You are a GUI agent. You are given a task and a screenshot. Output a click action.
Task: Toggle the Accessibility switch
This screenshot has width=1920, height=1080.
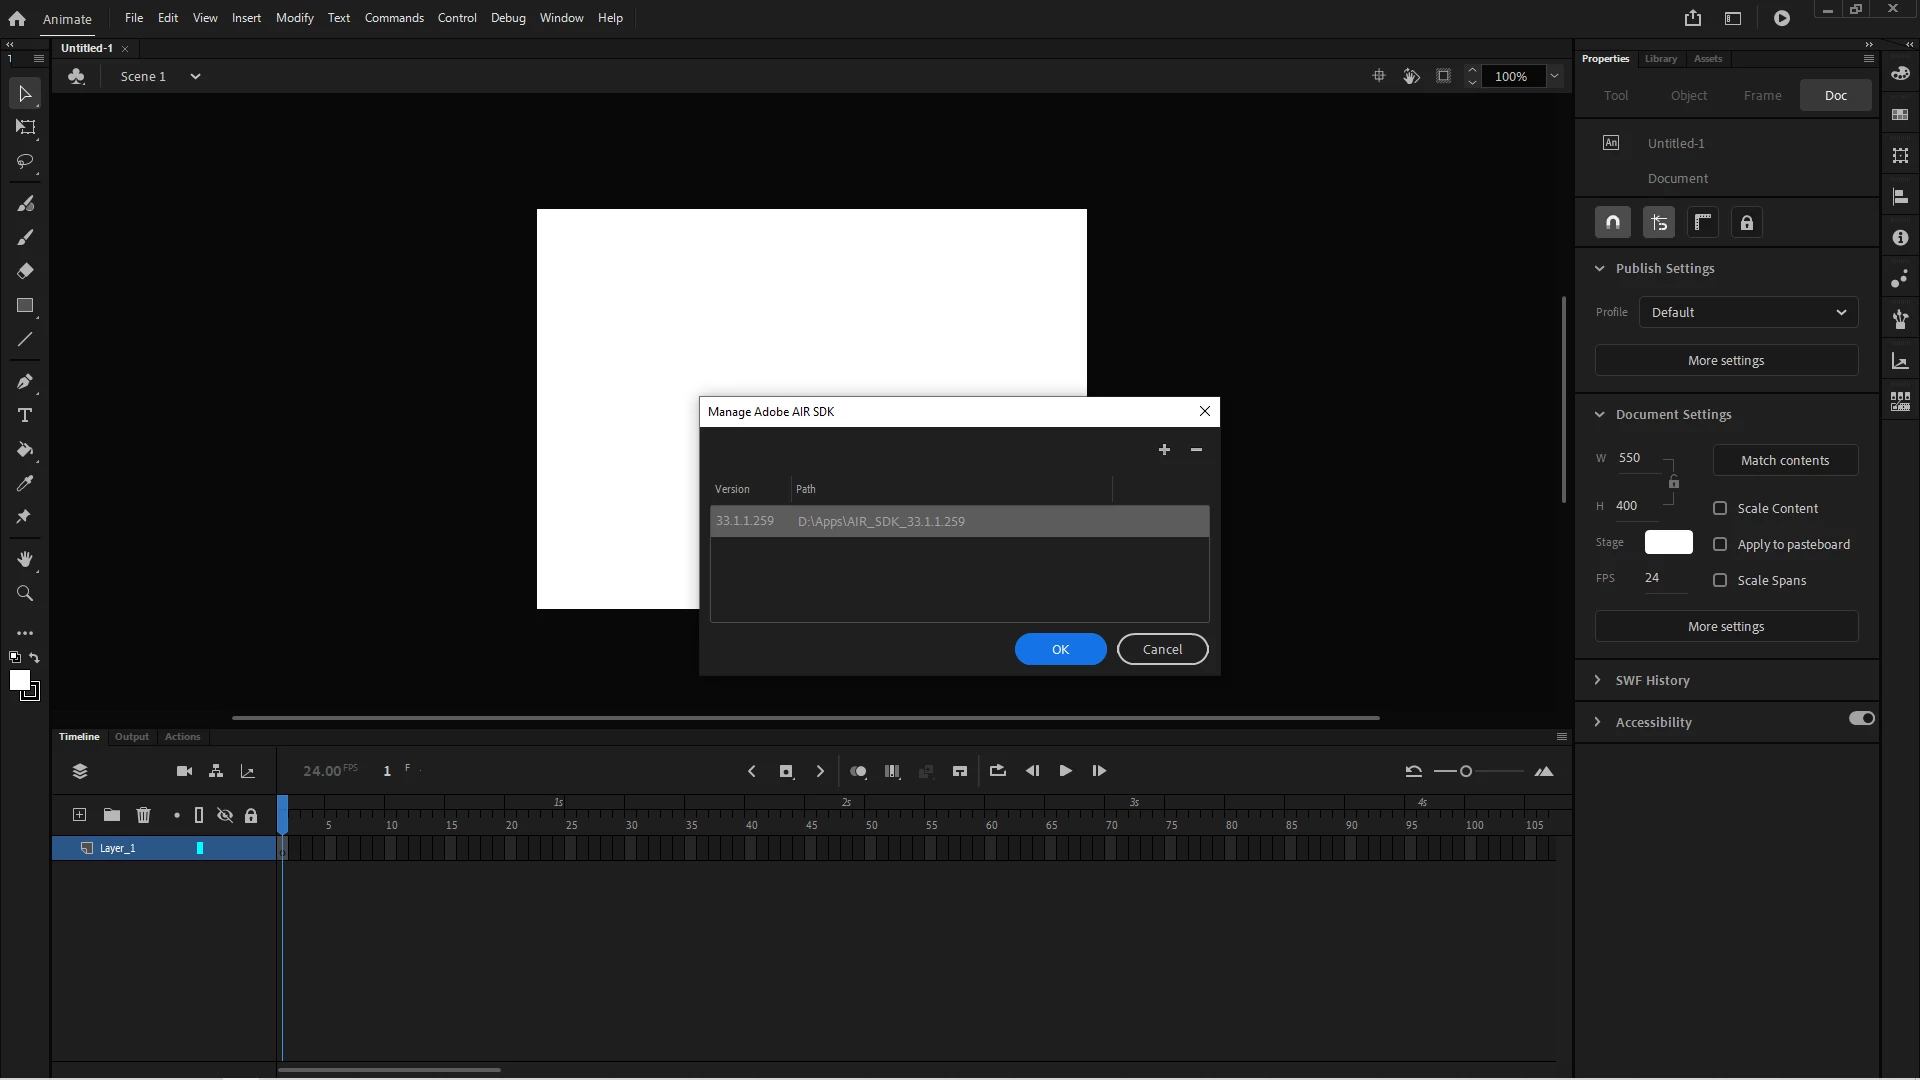(x=1861, y=718)
